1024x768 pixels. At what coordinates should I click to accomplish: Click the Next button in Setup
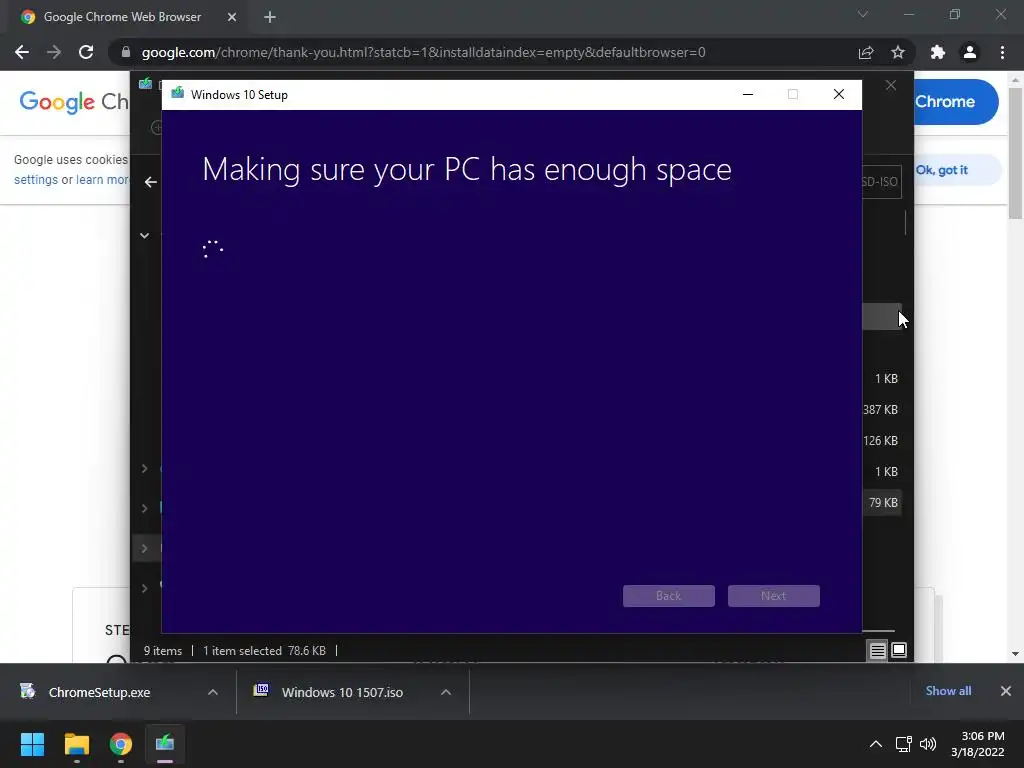pyautogui.click(x=773, y=596)
